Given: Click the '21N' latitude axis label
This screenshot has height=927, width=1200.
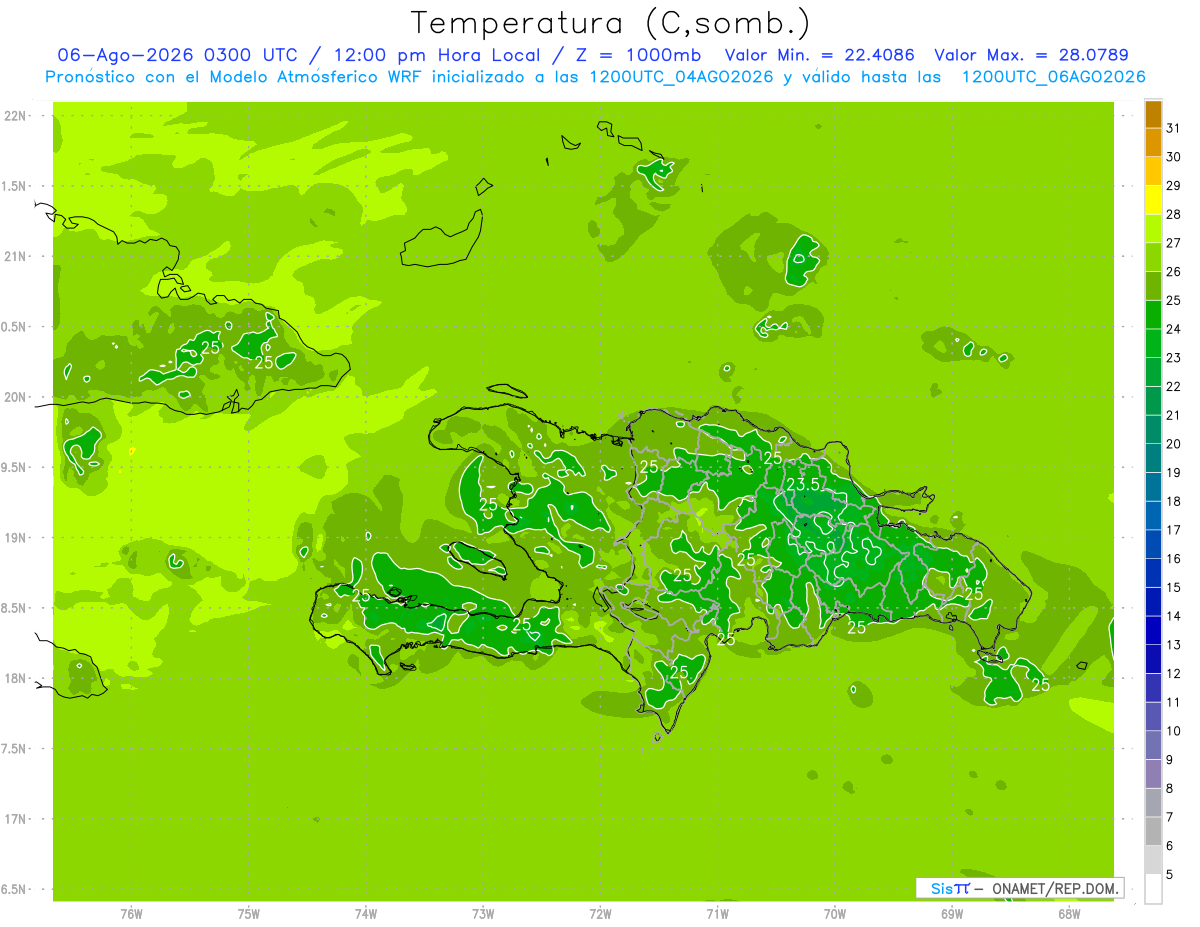Looking at the screenshot, I should pos(15,256).
